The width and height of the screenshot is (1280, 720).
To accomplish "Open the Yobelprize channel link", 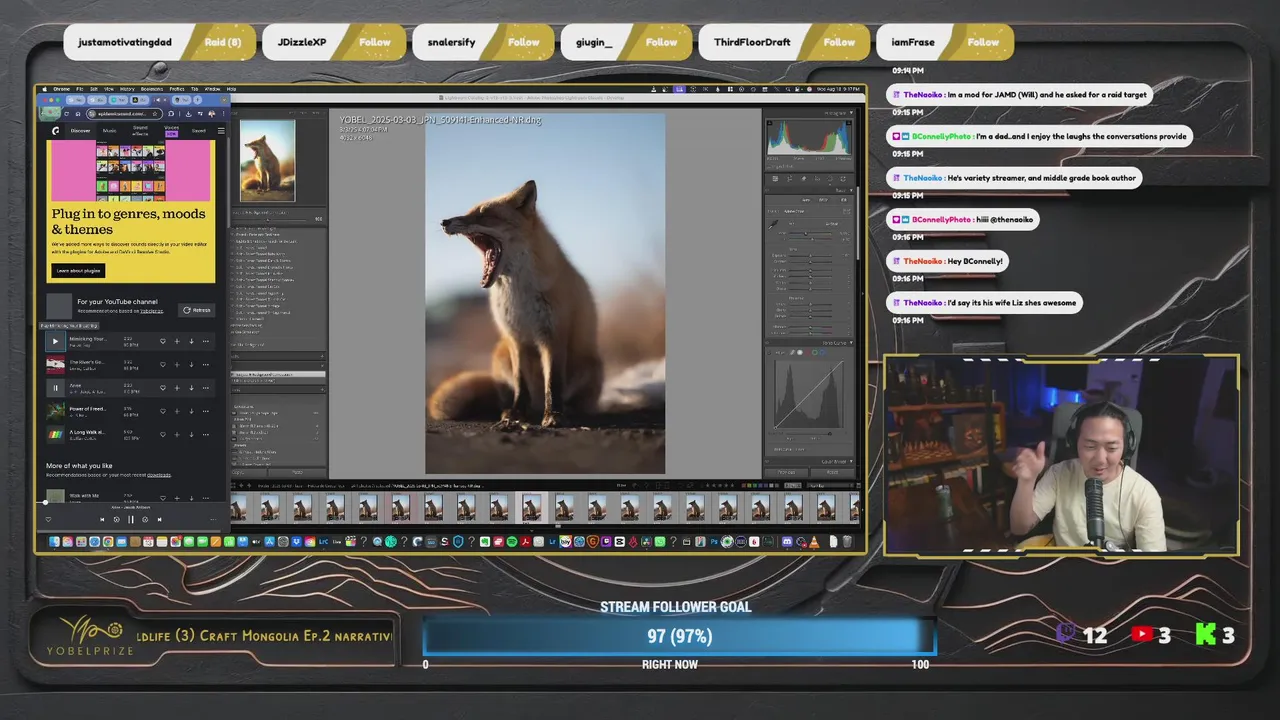I will (x=151, y=310).
